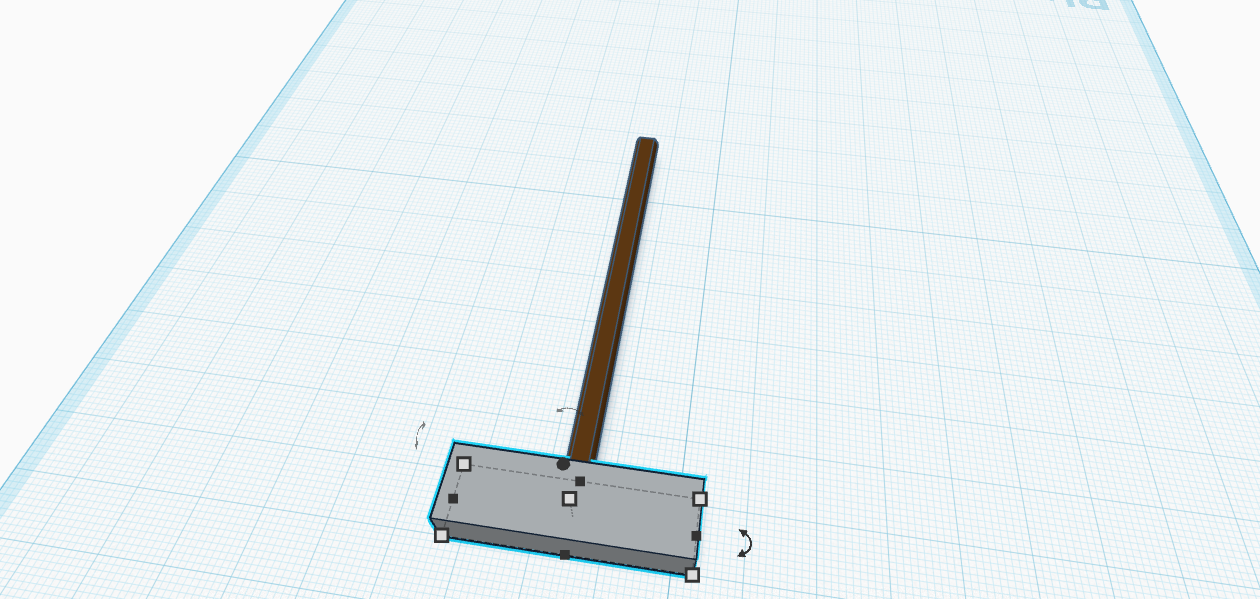Click the white center height handle on top
The height and width of the screenshot is (599, 1260).
tap(569, 498)
